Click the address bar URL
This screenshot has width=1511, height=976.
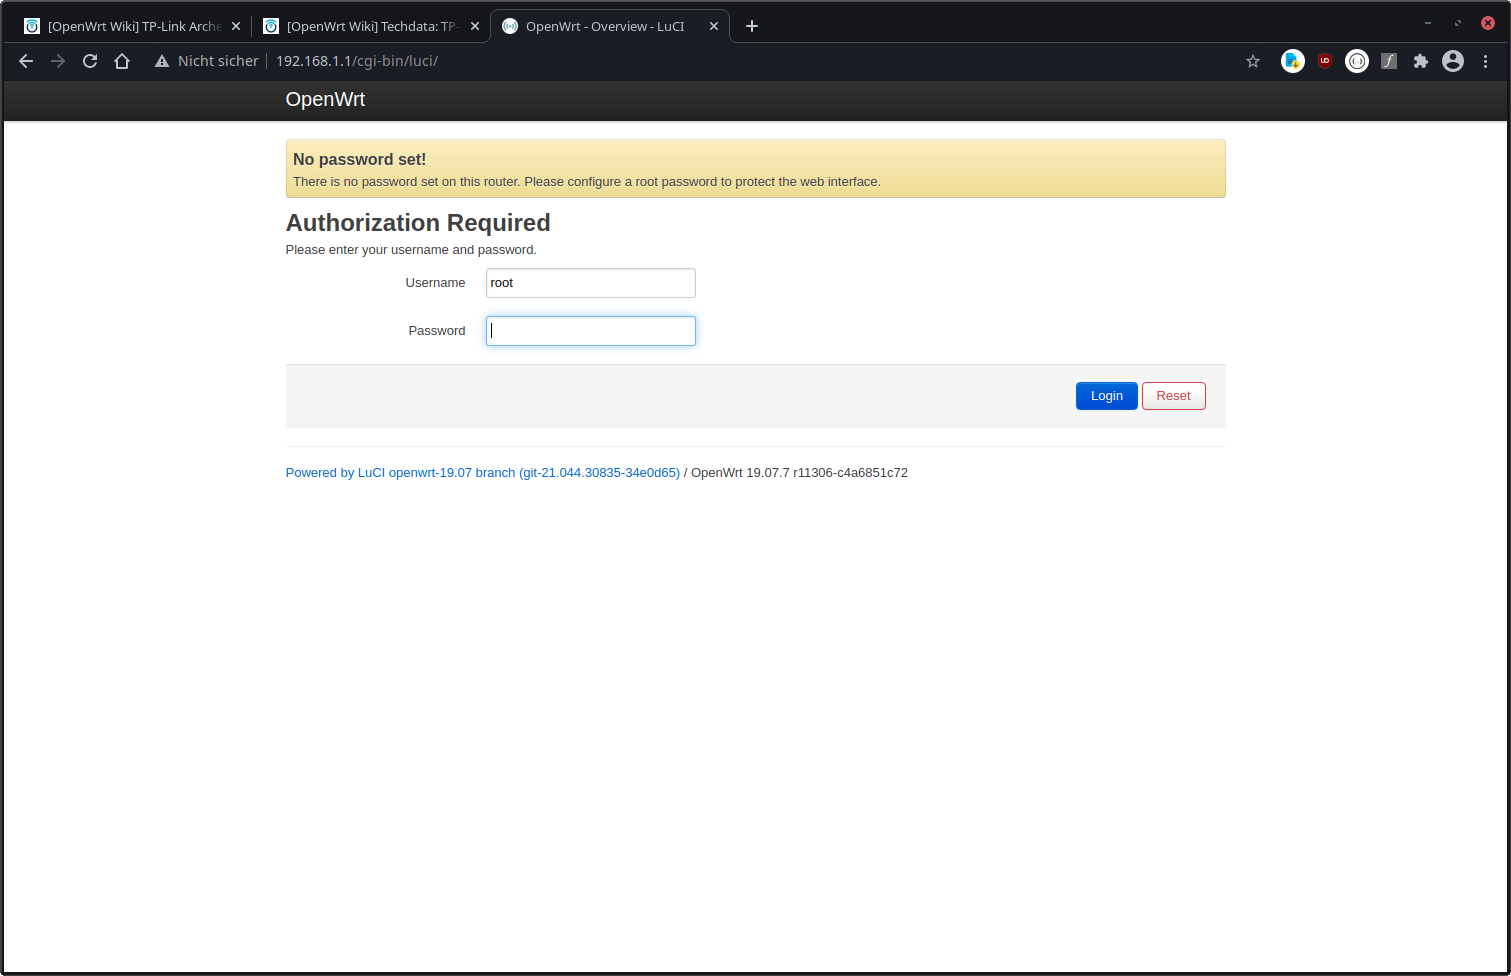(357, 61)
